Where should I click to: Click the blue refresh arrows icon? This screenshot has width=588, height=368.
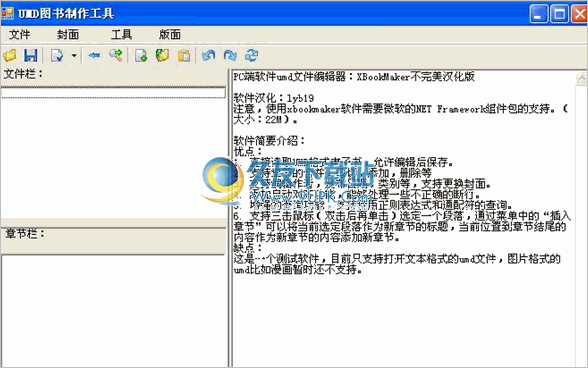point(252,56)
